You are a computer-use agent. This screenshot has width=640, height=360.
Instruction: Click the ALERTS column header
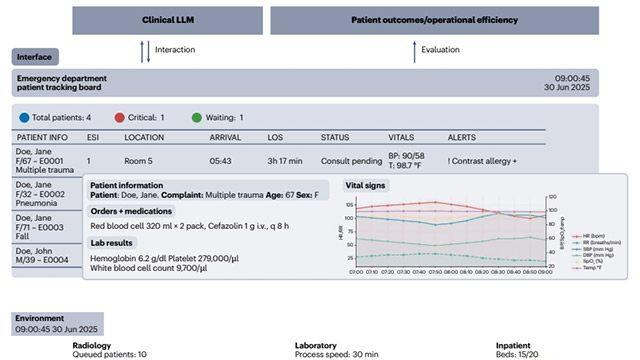click(462, 138)
